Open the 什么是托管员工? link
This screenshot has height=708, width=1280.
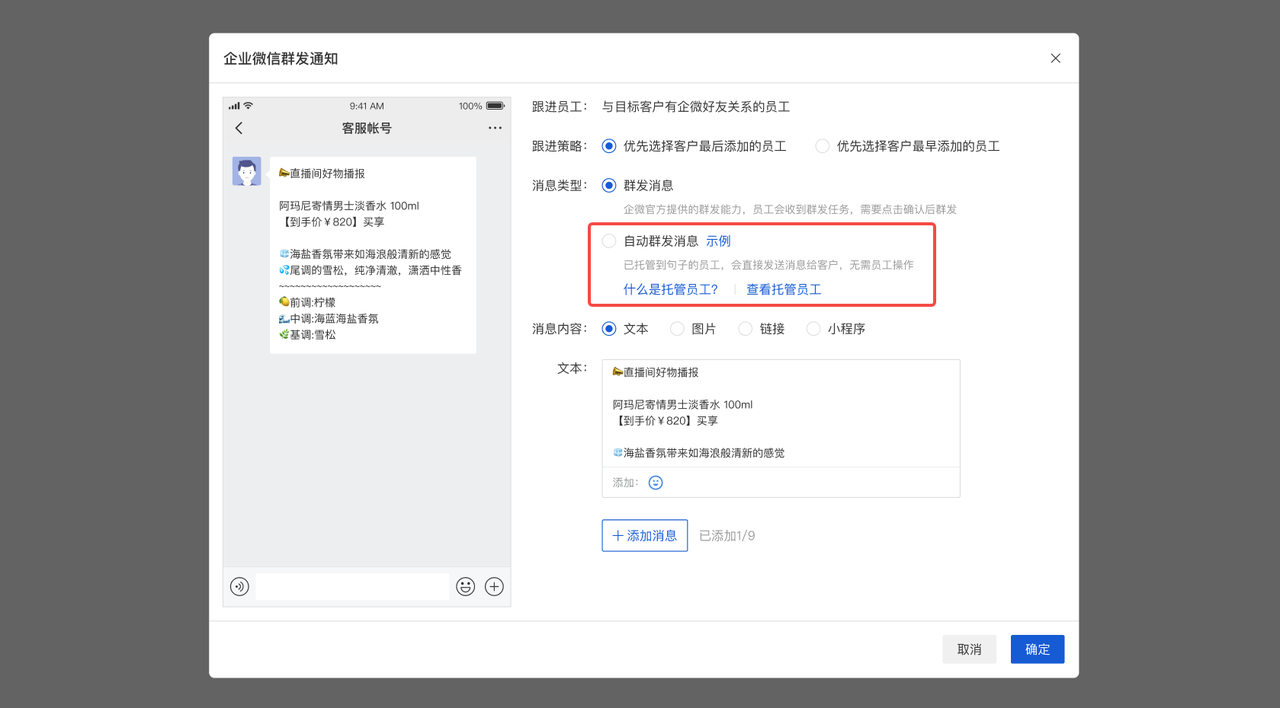coord(670,290)
